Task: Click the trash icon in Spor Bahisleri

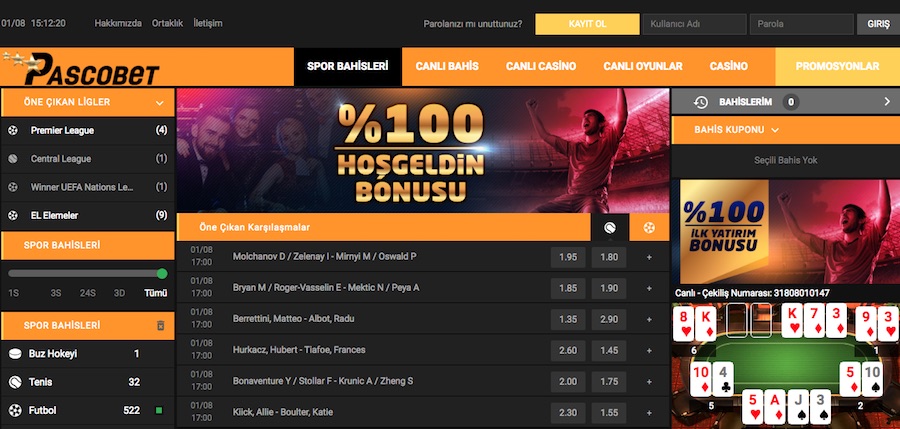Action: click(x=161, y=326)
